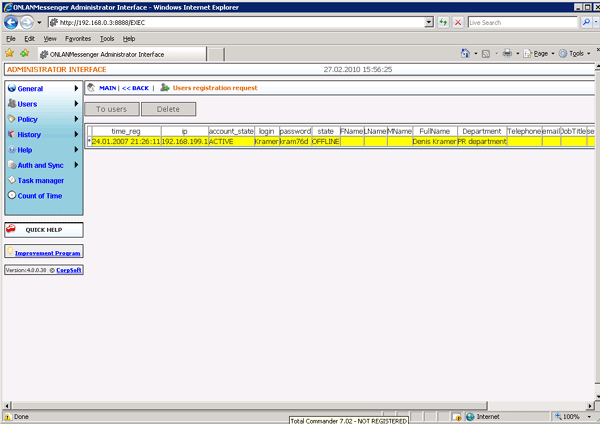
Task: Select the Denis Kramer FullName cell
Action: tap(435, 142)
